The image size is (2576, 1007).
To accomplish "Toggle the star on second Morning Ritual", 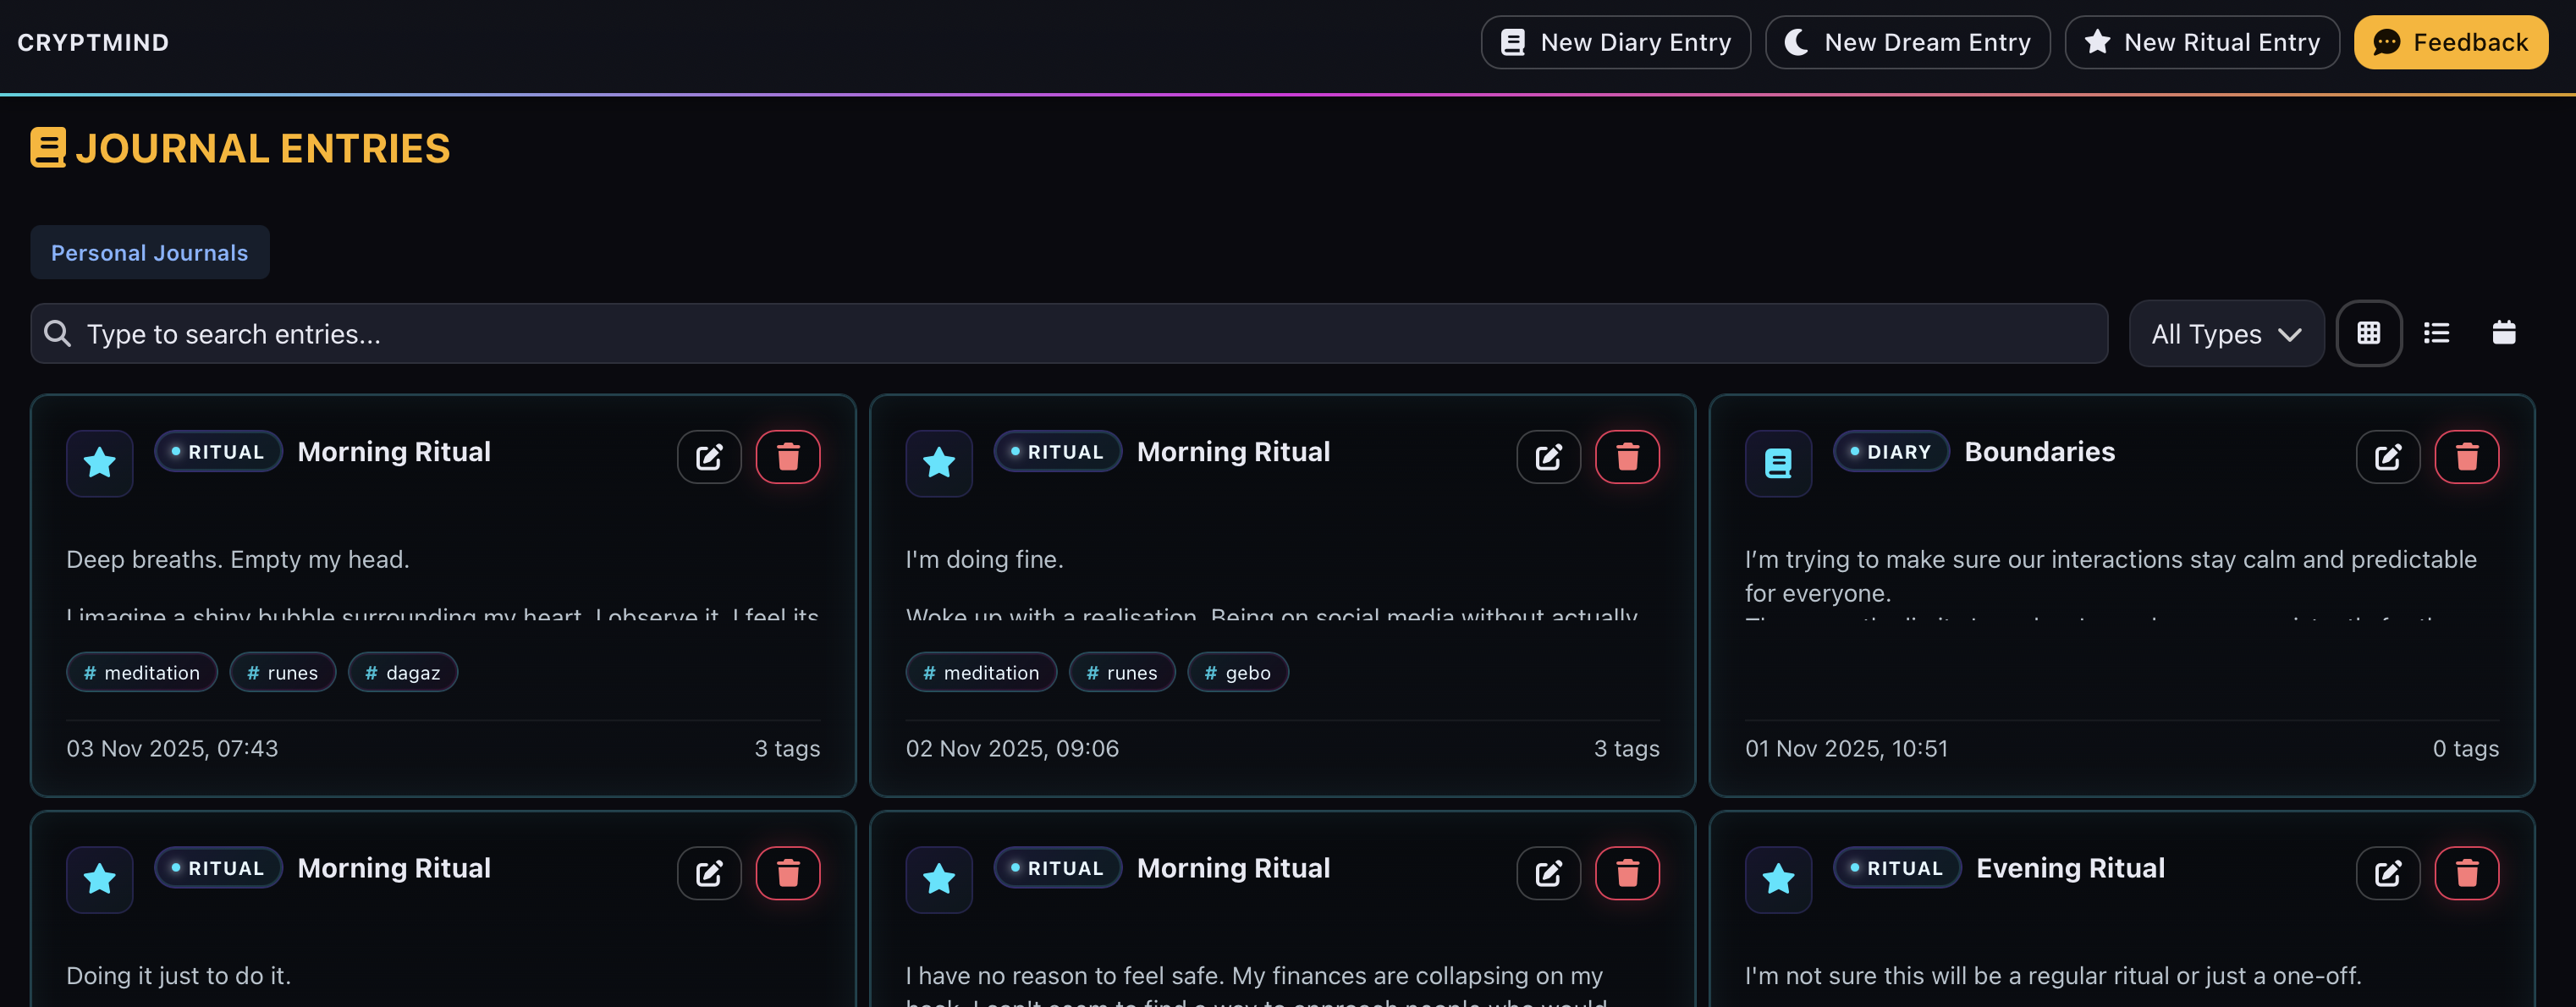I will click(x=938, y=463).
